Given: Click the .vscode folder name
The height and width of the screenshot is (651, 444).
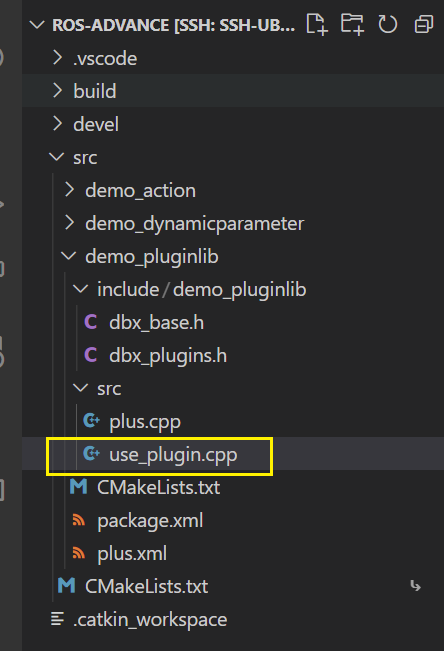Looking at the screenshot, I should coord(105,59).
